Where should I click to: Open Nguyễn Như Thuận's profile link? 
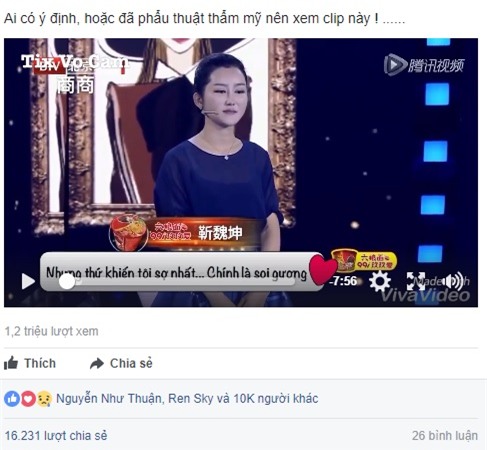[x=108, y=399]
